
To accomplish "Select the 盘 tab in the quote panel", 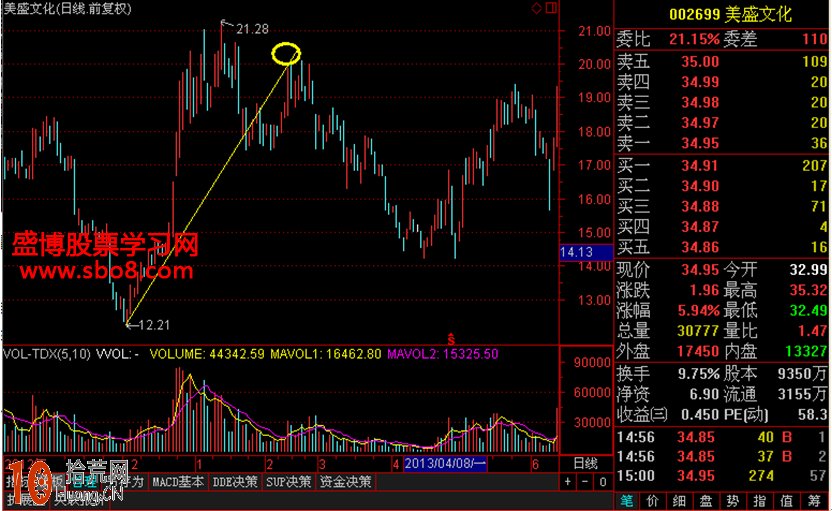I will coord(706,501).
